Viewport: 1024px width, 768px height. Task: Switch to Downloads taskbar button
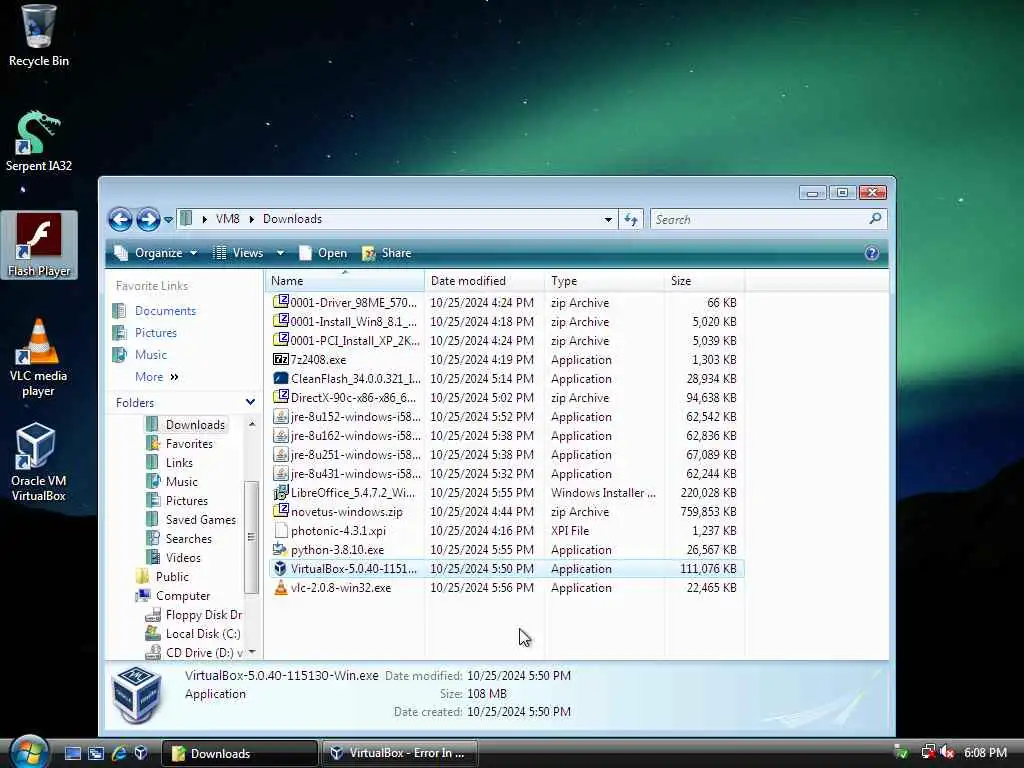coord(239,753)
